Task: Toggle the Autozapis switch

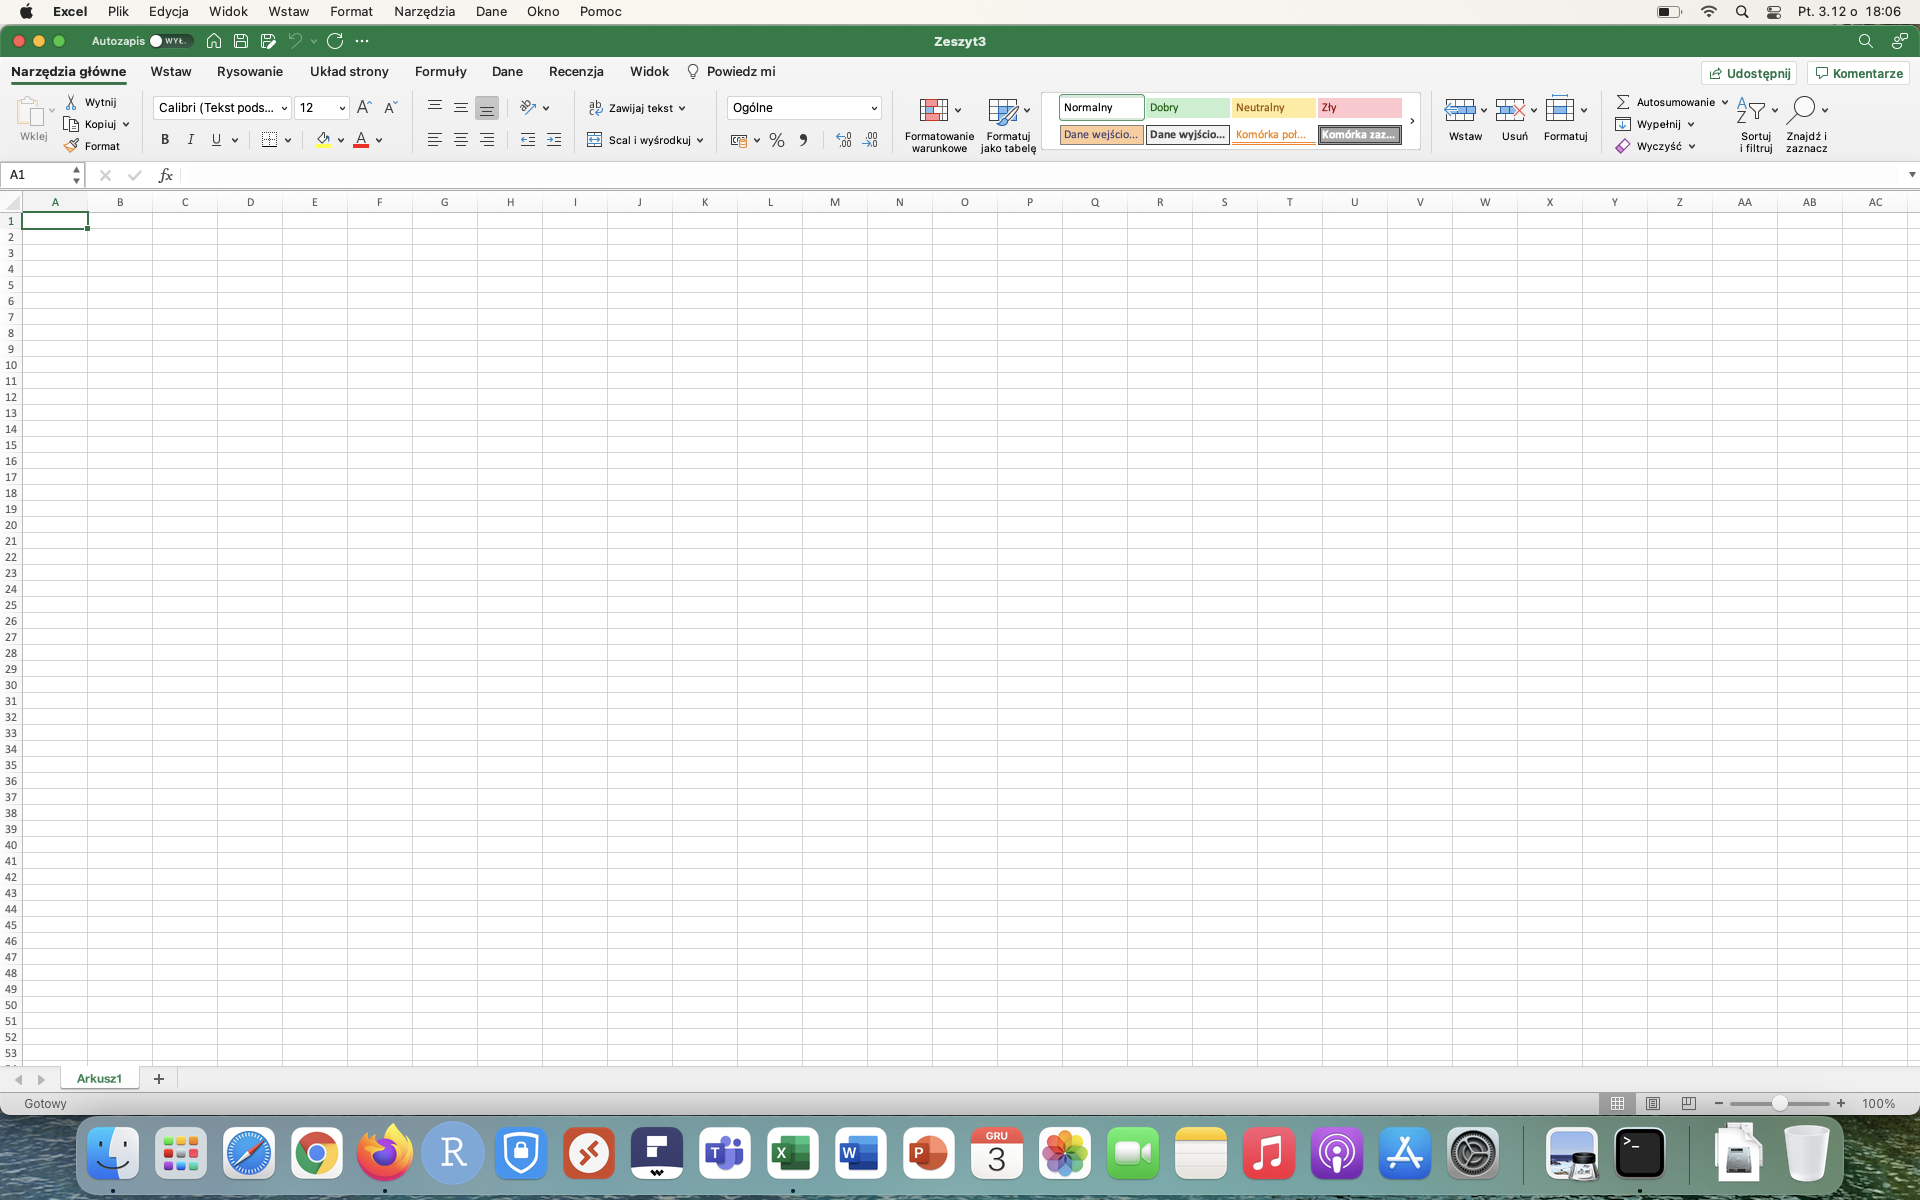Action: tap(171, 41)
